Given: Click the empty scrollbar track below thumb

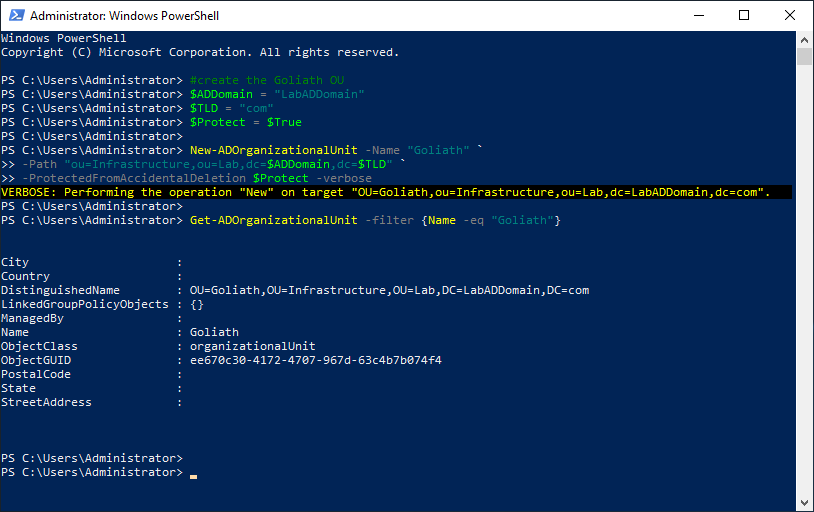Looking at the screenshot, I should pos(805,300).
